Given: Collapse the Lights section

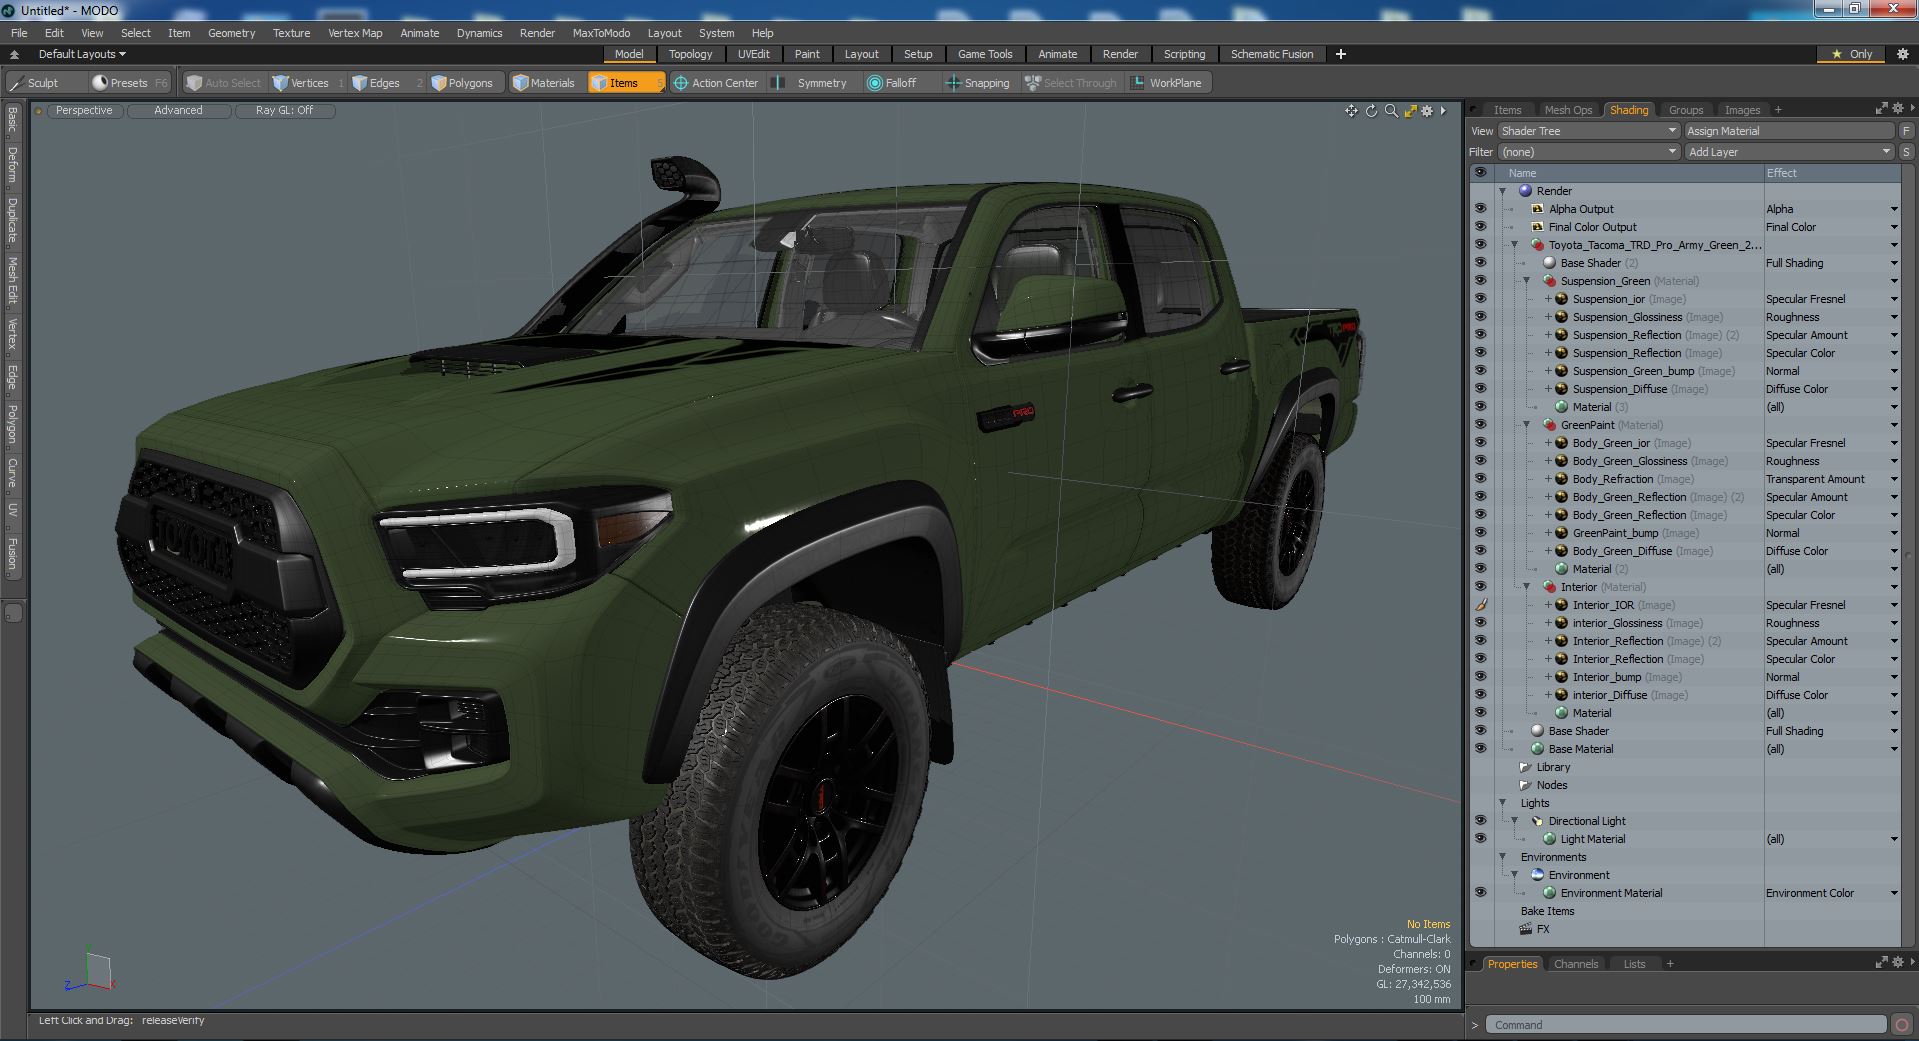Looking at the screenshot, I should [1502, 803].
